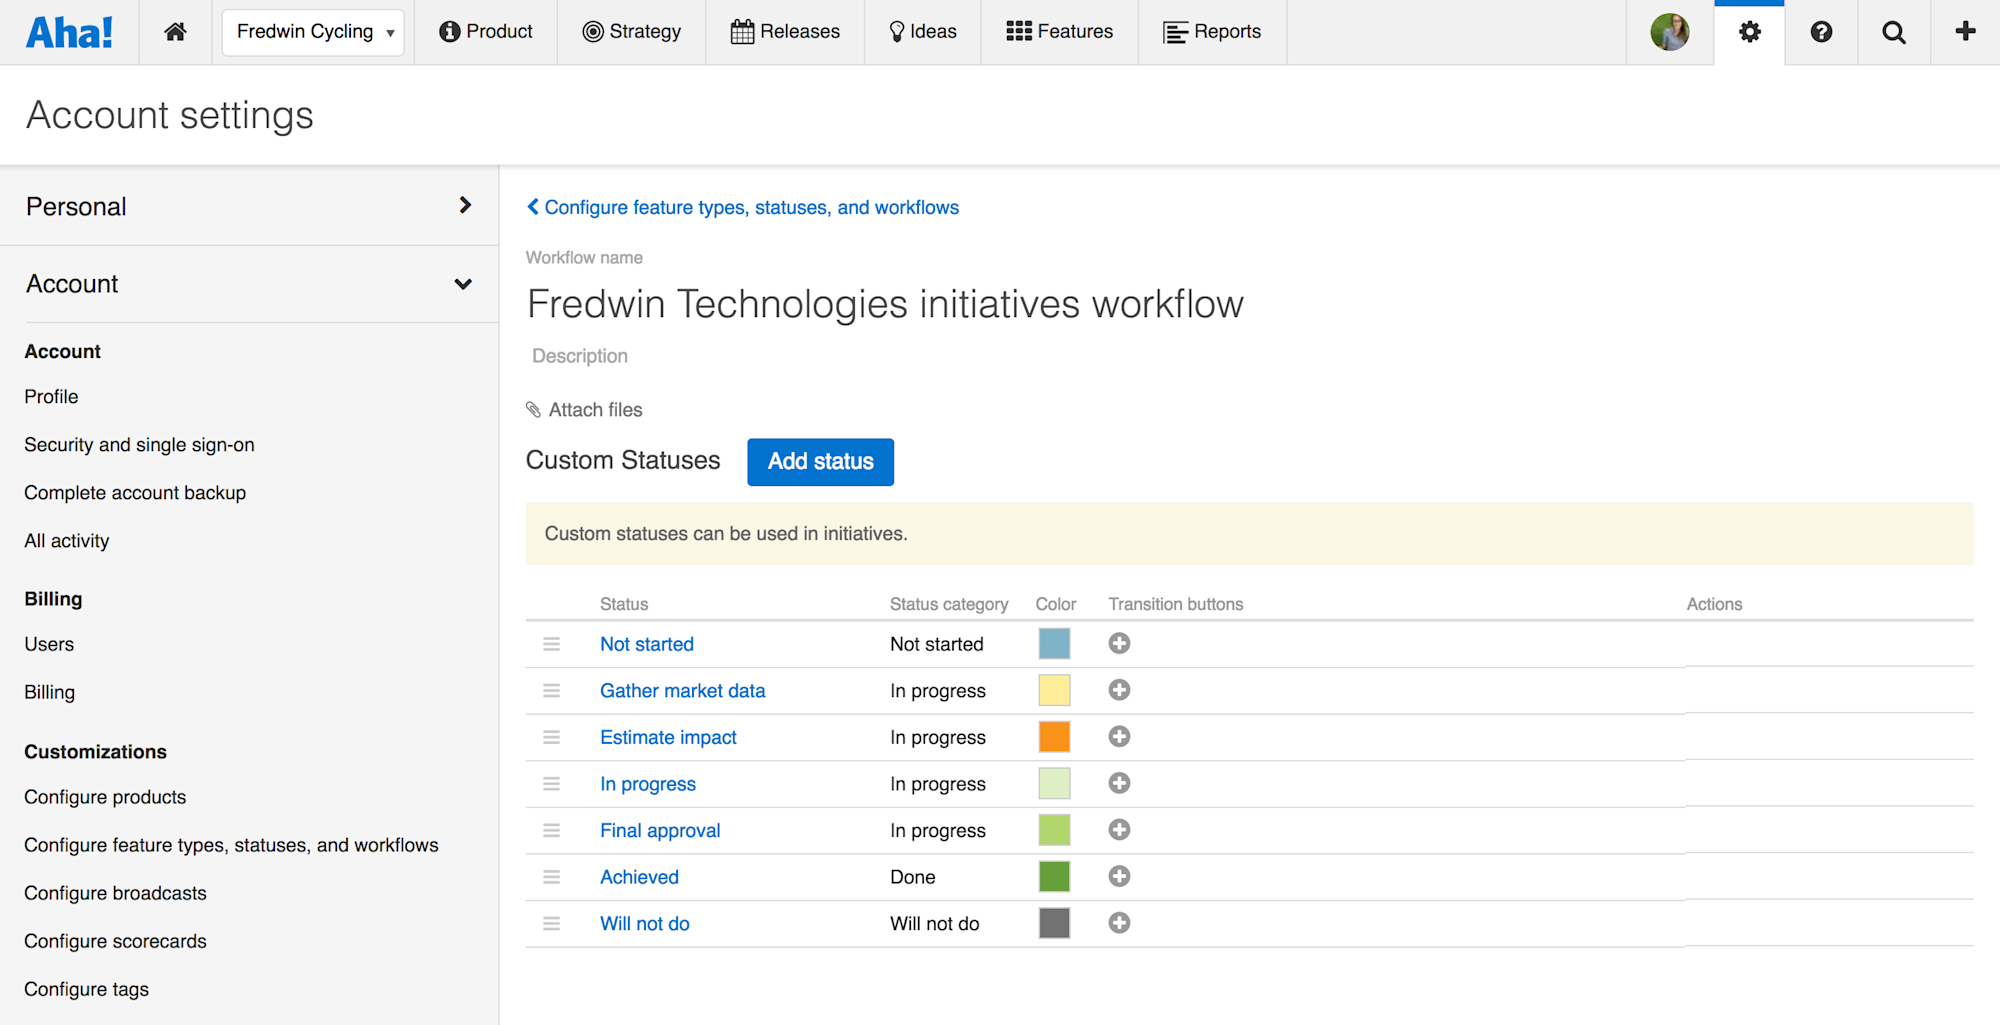The width and height of the screenshot is (2000, 1025).
Task: Edit the workflow name field
Action: [x=885, y=304]
